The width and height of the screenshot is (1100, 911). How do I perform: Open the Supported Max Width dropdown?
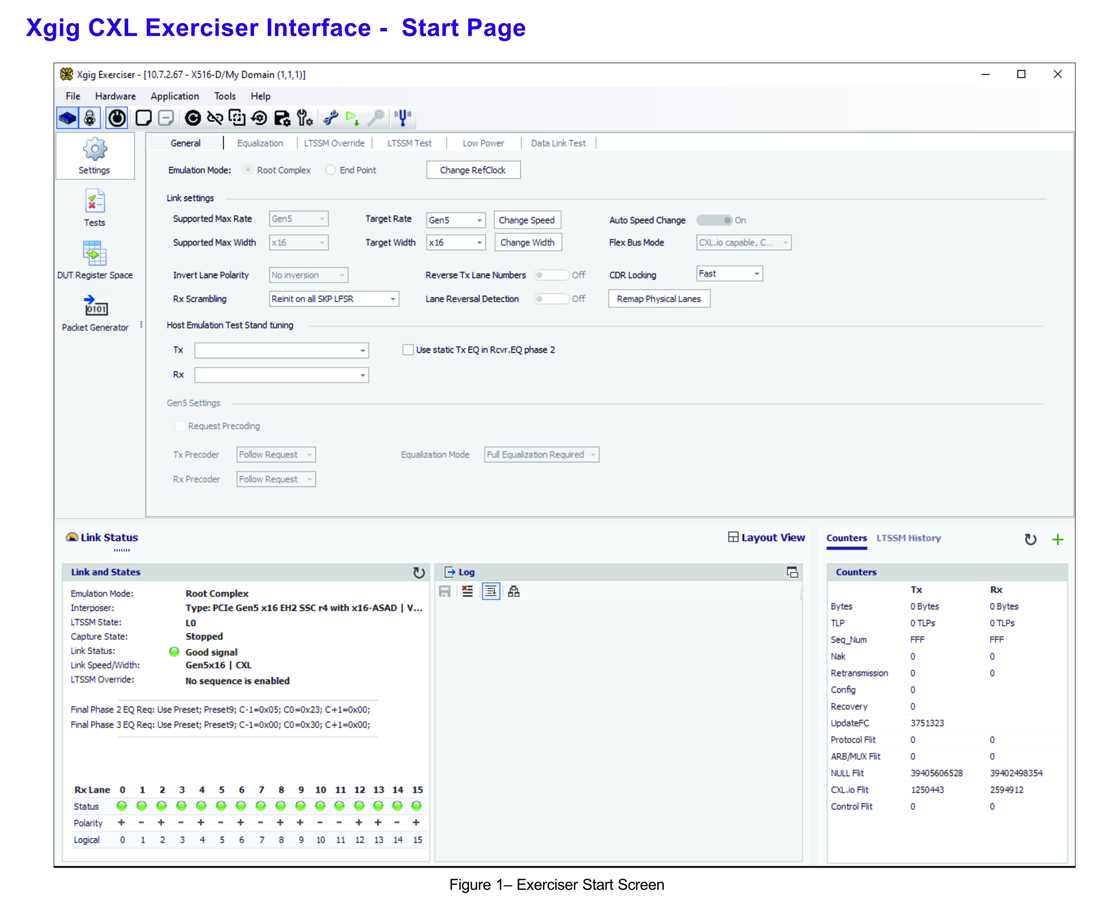pos(298,243)
